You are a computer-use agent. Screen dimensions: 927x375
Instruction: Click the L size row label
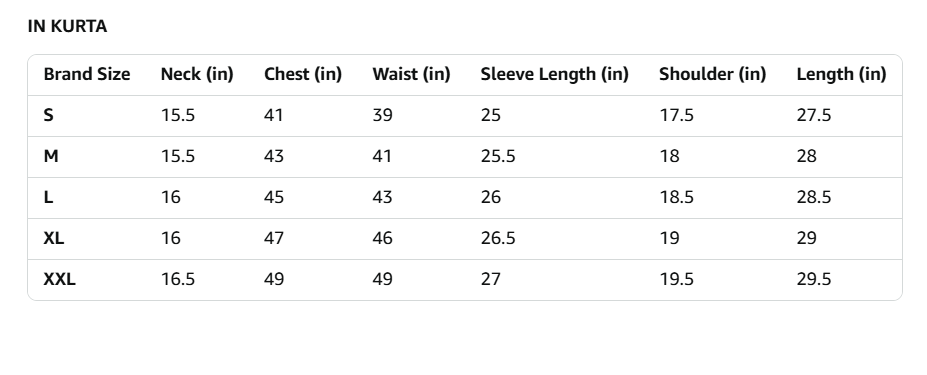point(48,197)
